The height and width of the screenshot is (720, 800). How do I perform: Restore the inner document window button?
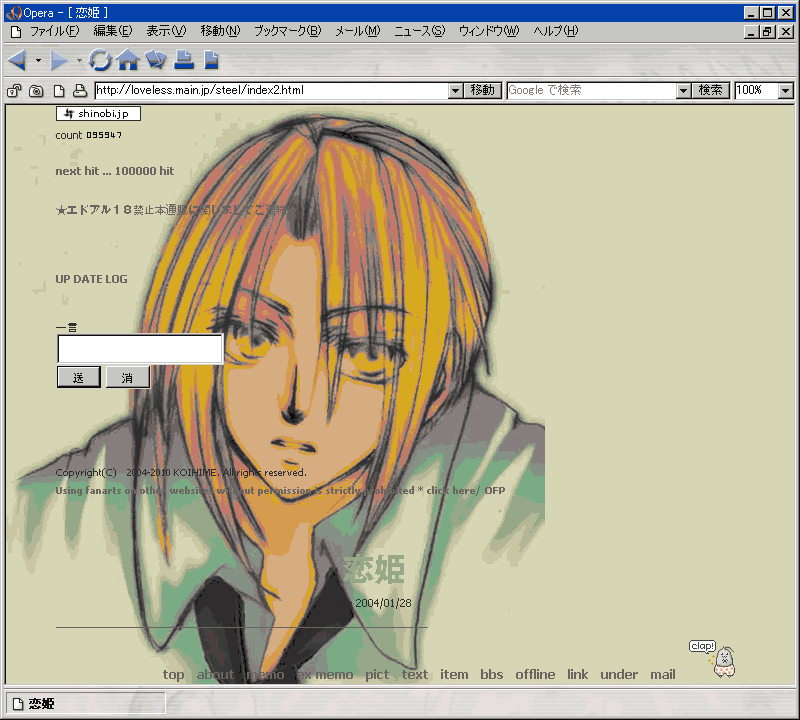[x=767, y=32]
